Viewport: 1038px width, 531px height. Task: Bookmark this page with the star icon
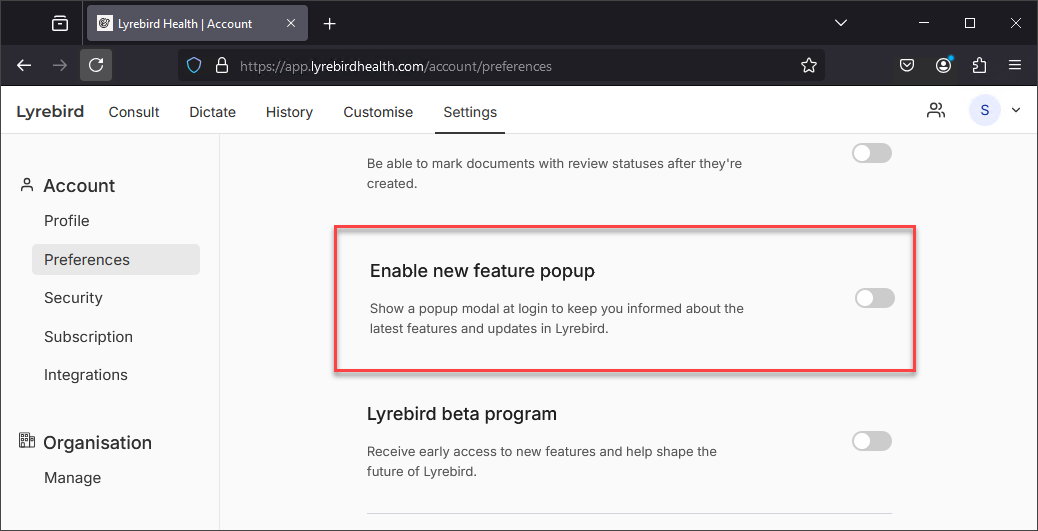tap(808, 66)
